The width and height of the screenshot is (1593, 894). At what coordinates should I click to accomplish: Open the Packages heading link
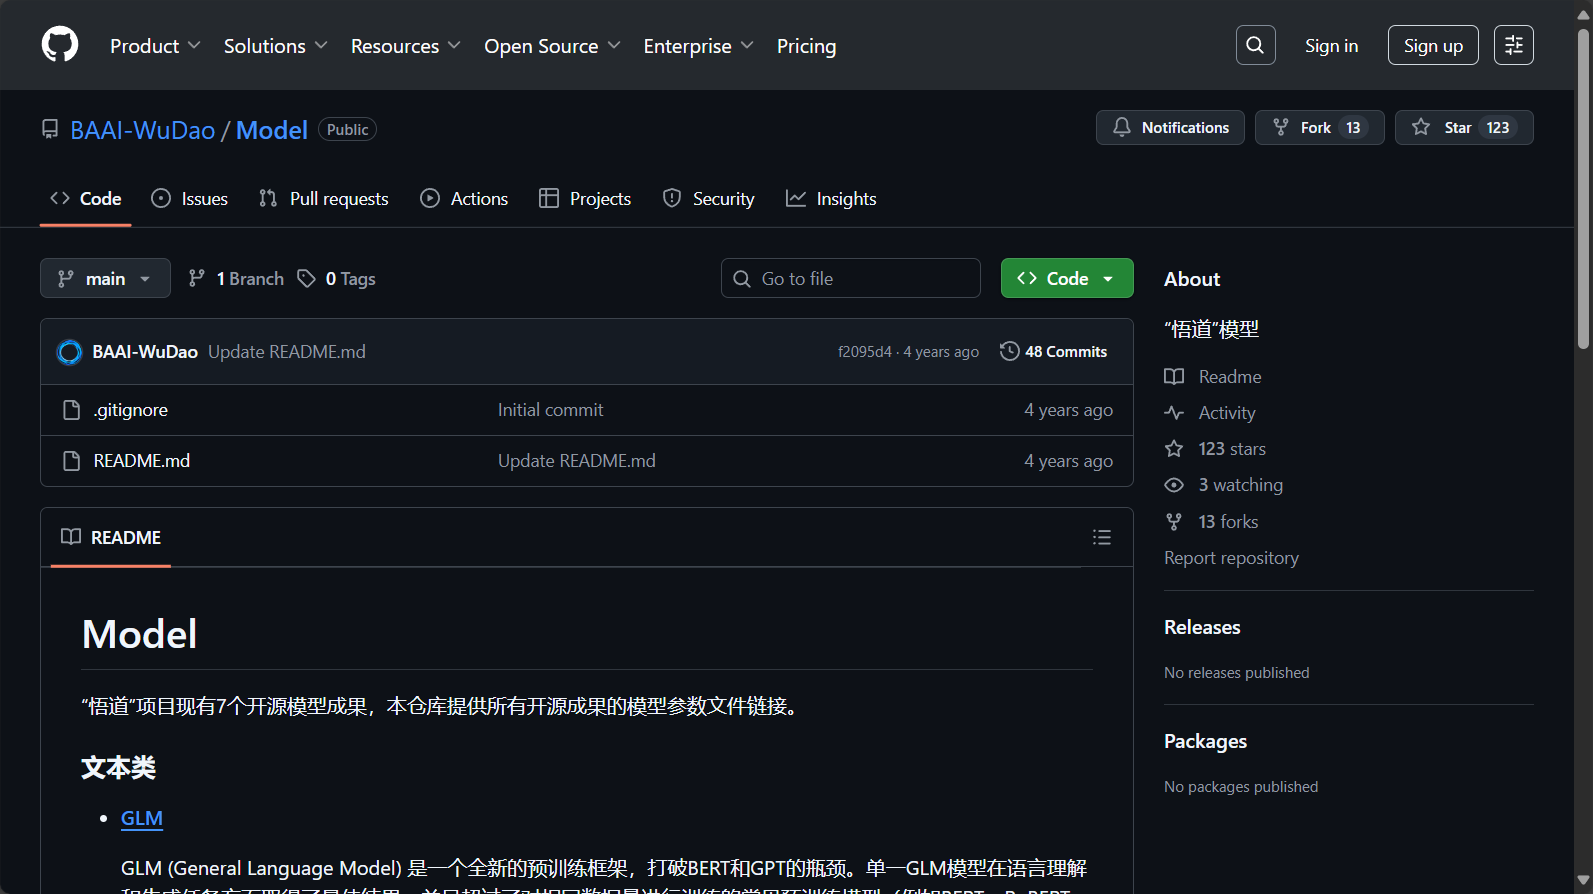point(1205,741)
